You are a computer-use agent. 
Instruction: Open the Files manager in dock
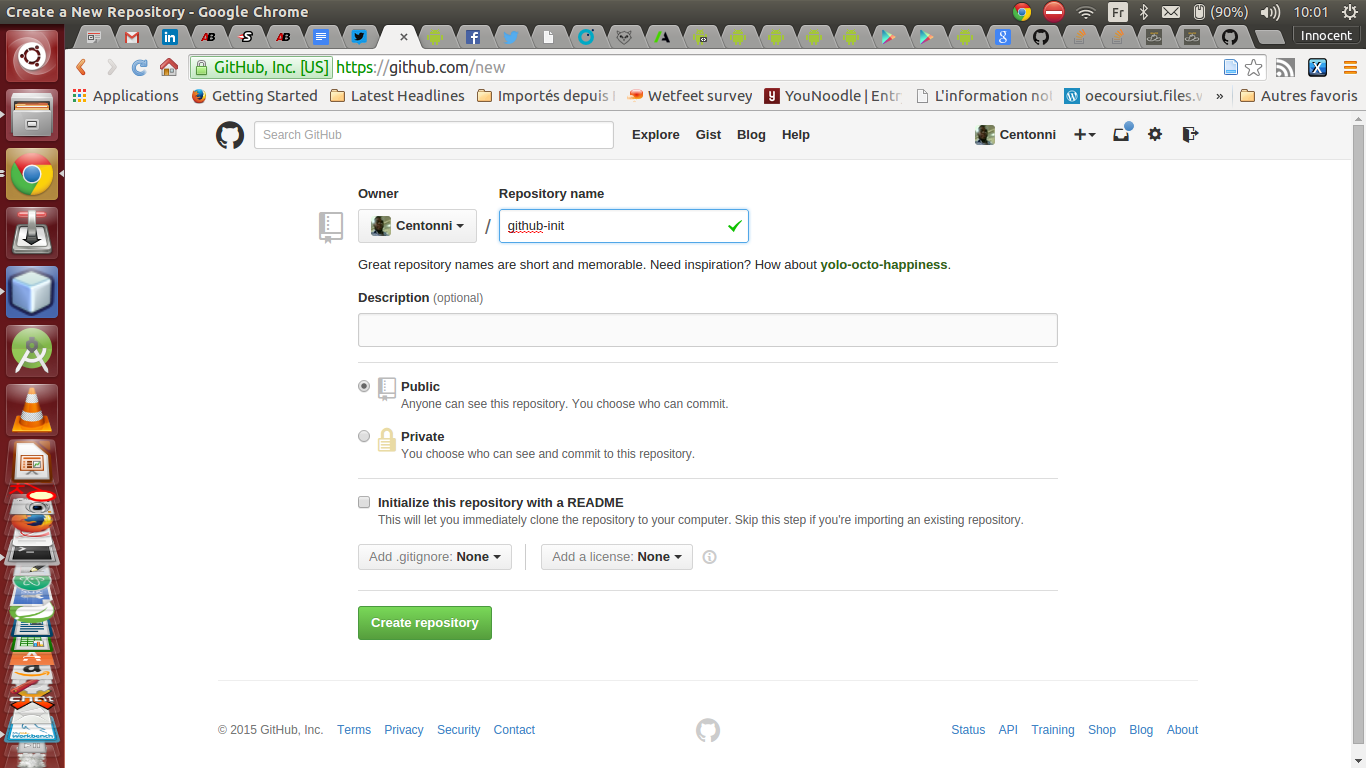(32, 116)
